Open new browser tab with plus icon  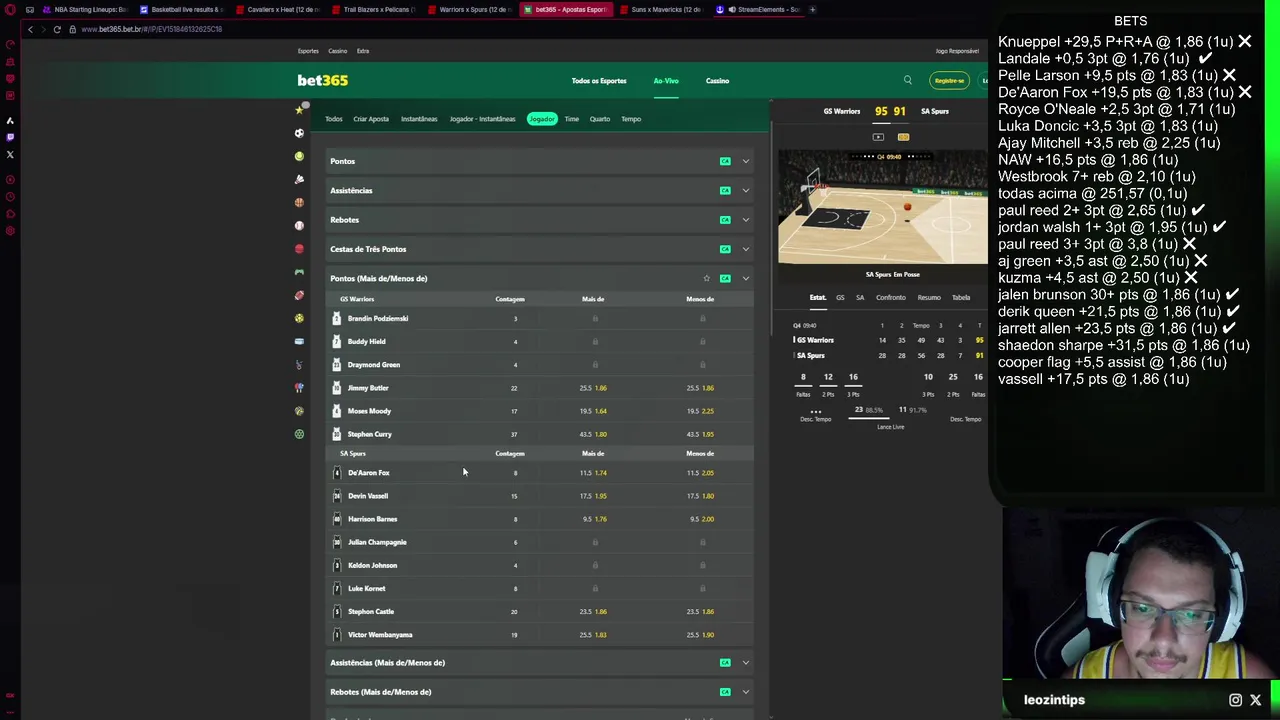pyautogui.click(x=812, y=9)
